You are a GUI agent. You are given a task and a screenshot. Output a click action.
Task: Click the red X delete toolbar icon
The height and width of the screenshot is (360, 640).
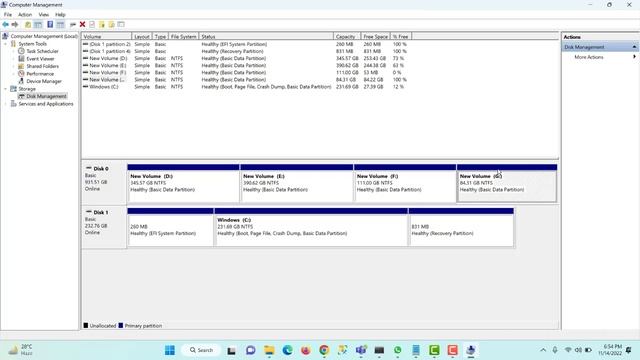[x=82, y=24]
